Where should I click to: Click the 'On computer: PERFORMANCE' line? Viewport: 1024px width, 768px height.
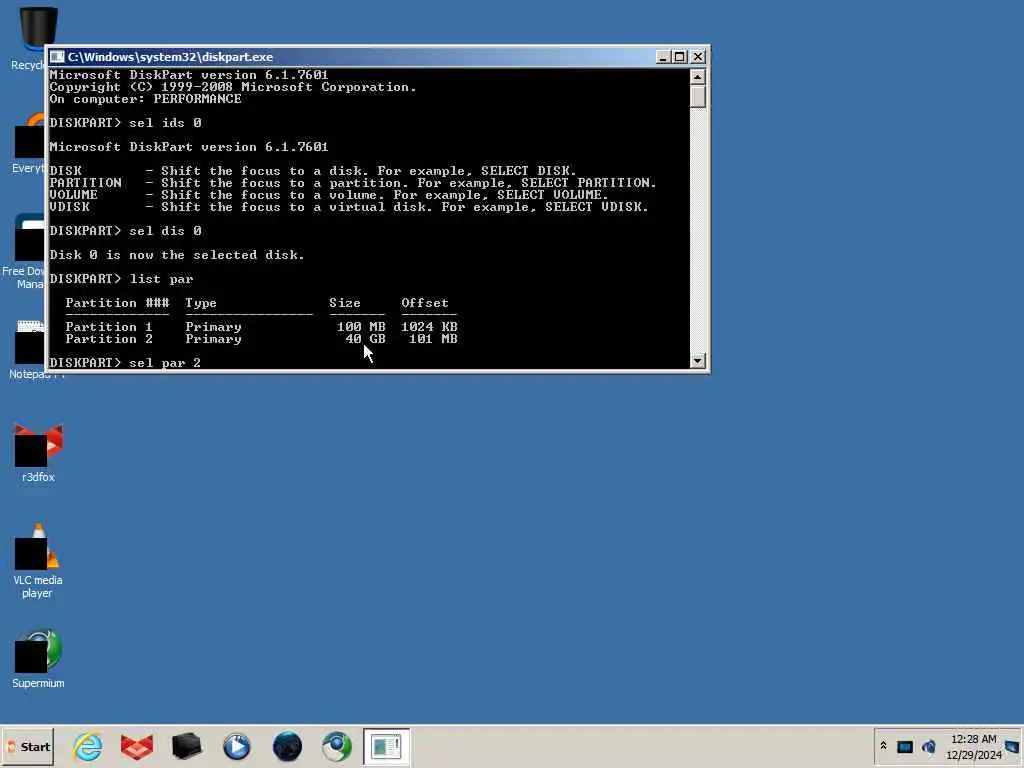[x=146, y=99]
